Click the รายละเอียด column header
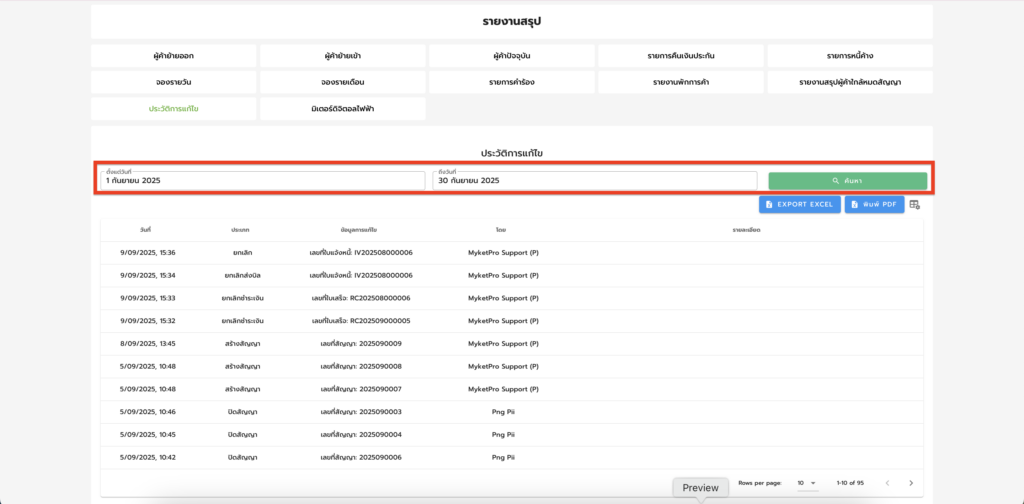The height and width of the screenshot is (504, 1024). 746,230
